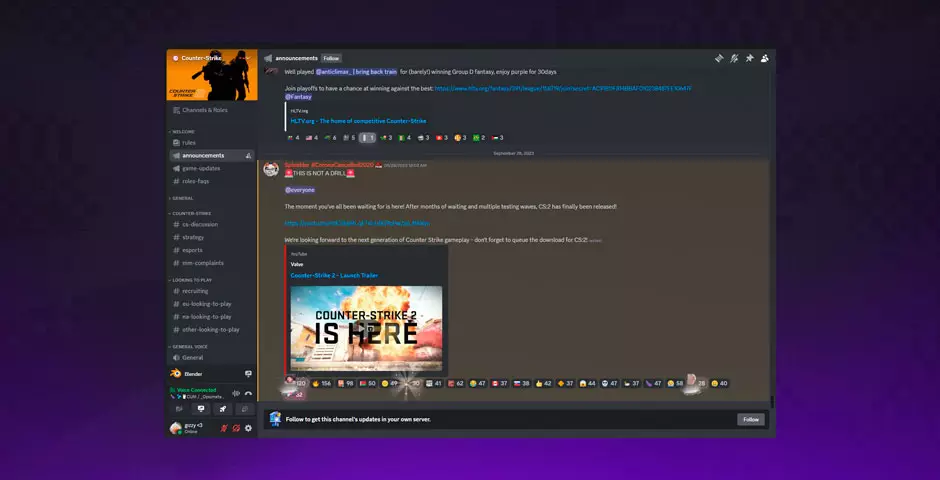Disconnect from voice with the phone icon
The height and width of the screenshot is (480, 940).
click(x=248, y=394)
